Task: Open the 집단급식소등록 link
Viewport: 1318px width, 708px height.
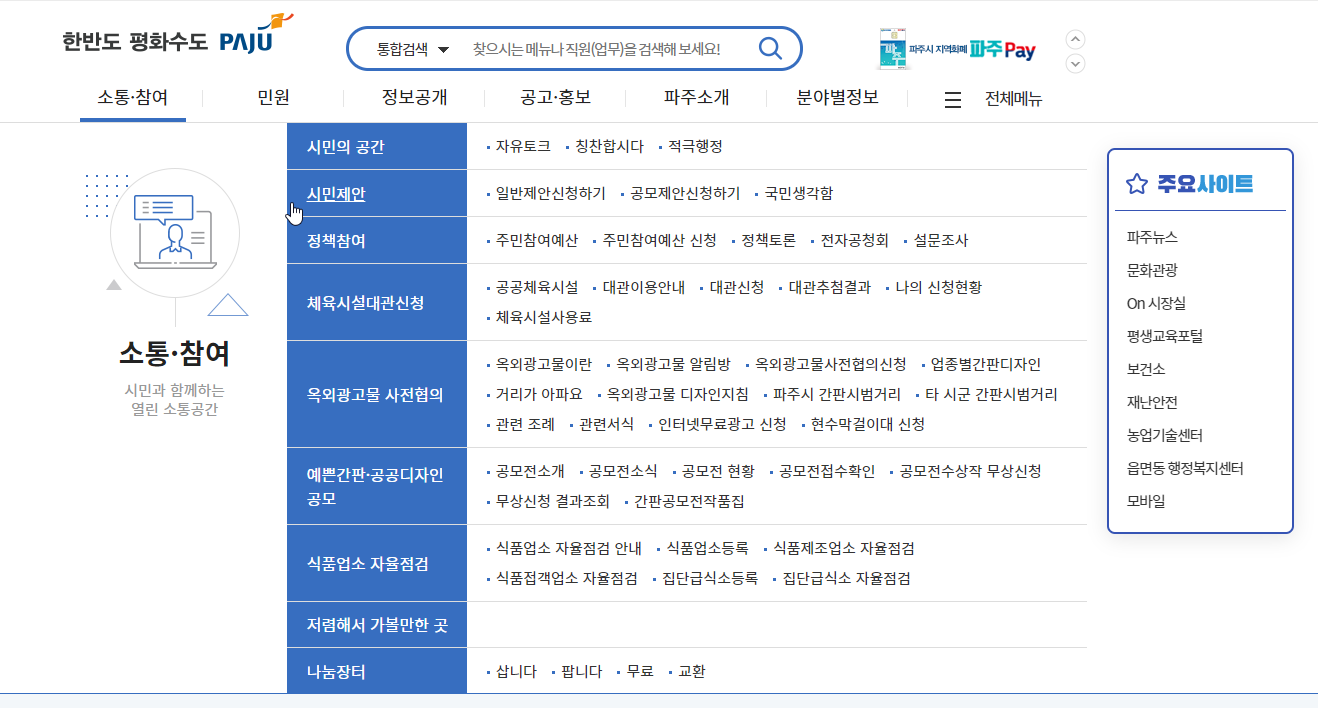Action: (710, 578)
